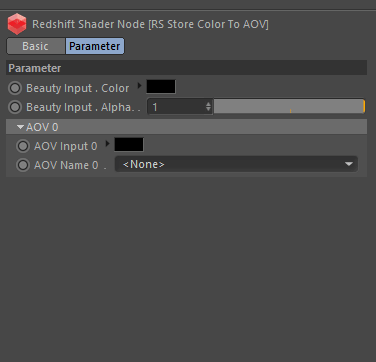Viewport: 376px width, 362px height.
Task: Toggle Beauty Input Alpha animation circle
Action: [x=15, y=107]
